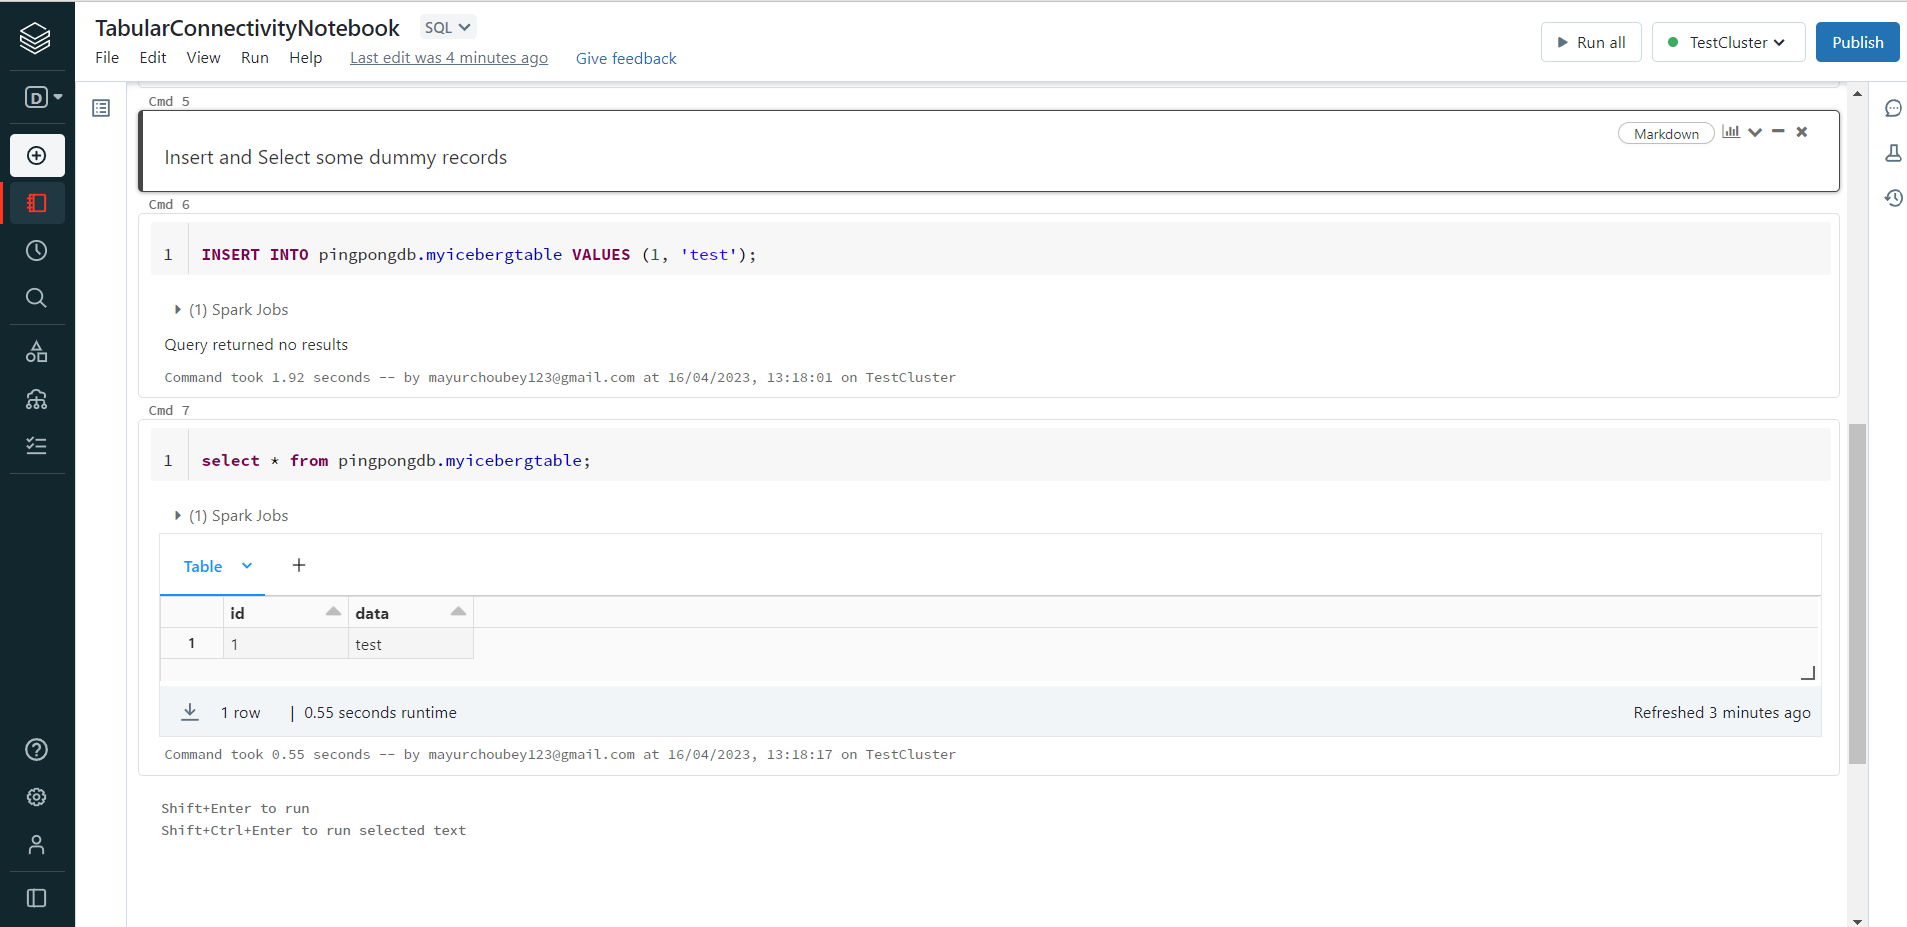The image size is (1907, 927).
Task: Open the MLflow experiments panel
Action: click(1894, 153)
